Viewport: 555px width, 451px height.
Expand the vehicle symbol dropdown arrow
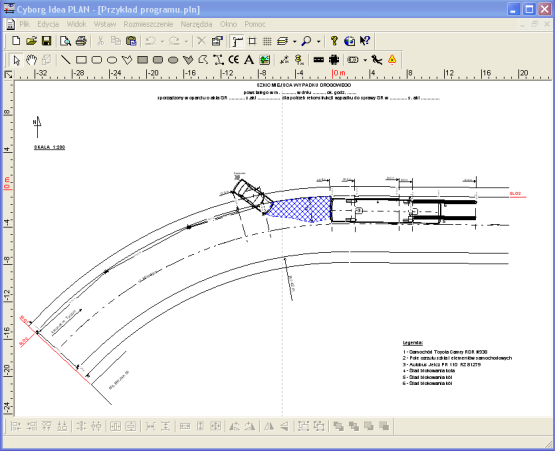pyautogui.click(x=365, y=60)
